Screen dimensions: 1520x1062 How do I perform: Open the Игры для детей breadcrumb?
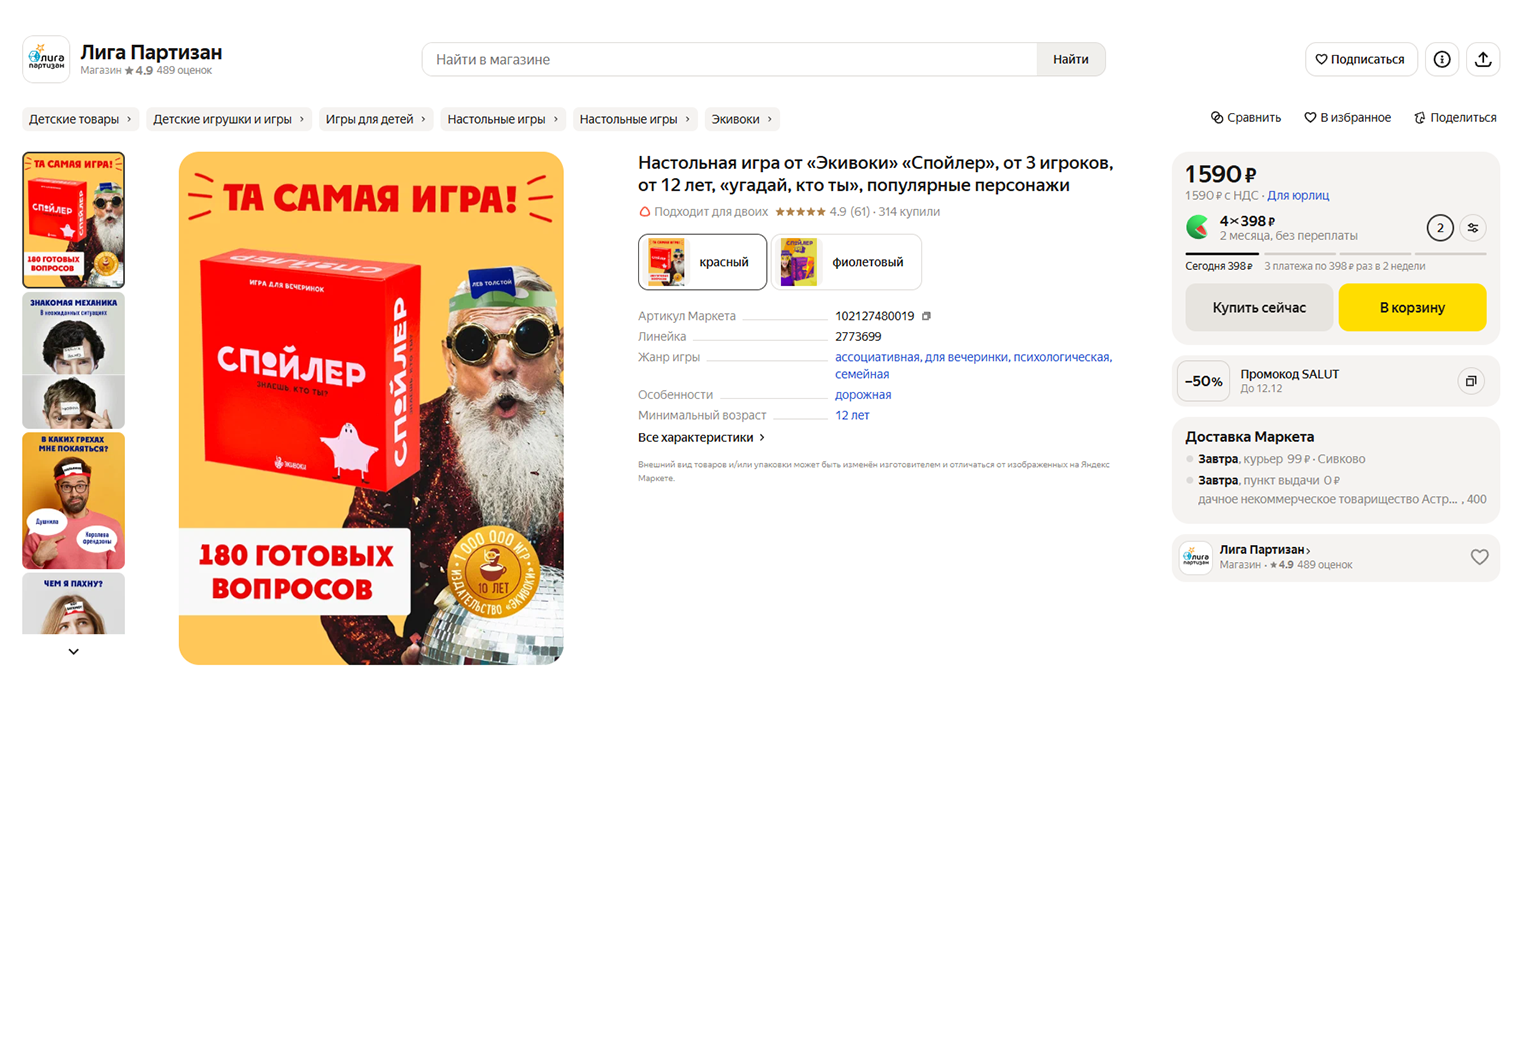click(x=376, y=119)
